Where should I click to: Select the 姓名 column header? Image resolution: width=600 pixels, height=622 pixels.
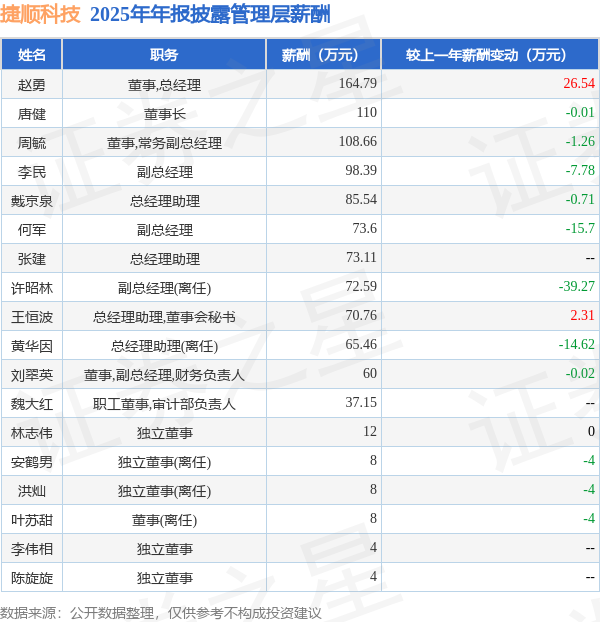coord(32,55)
